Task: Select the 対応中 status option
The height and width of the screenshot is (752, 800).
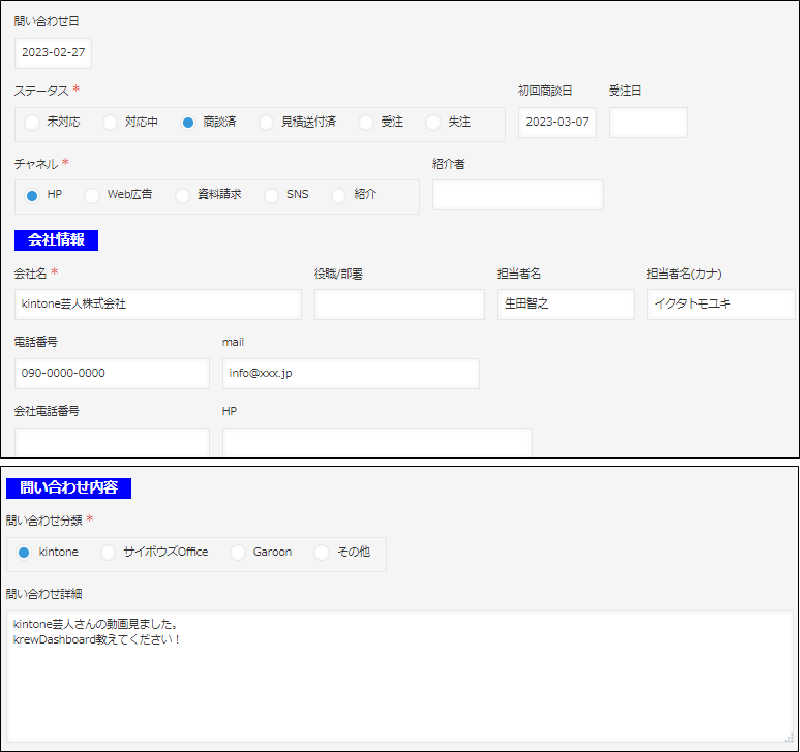Action: (110, 122)
